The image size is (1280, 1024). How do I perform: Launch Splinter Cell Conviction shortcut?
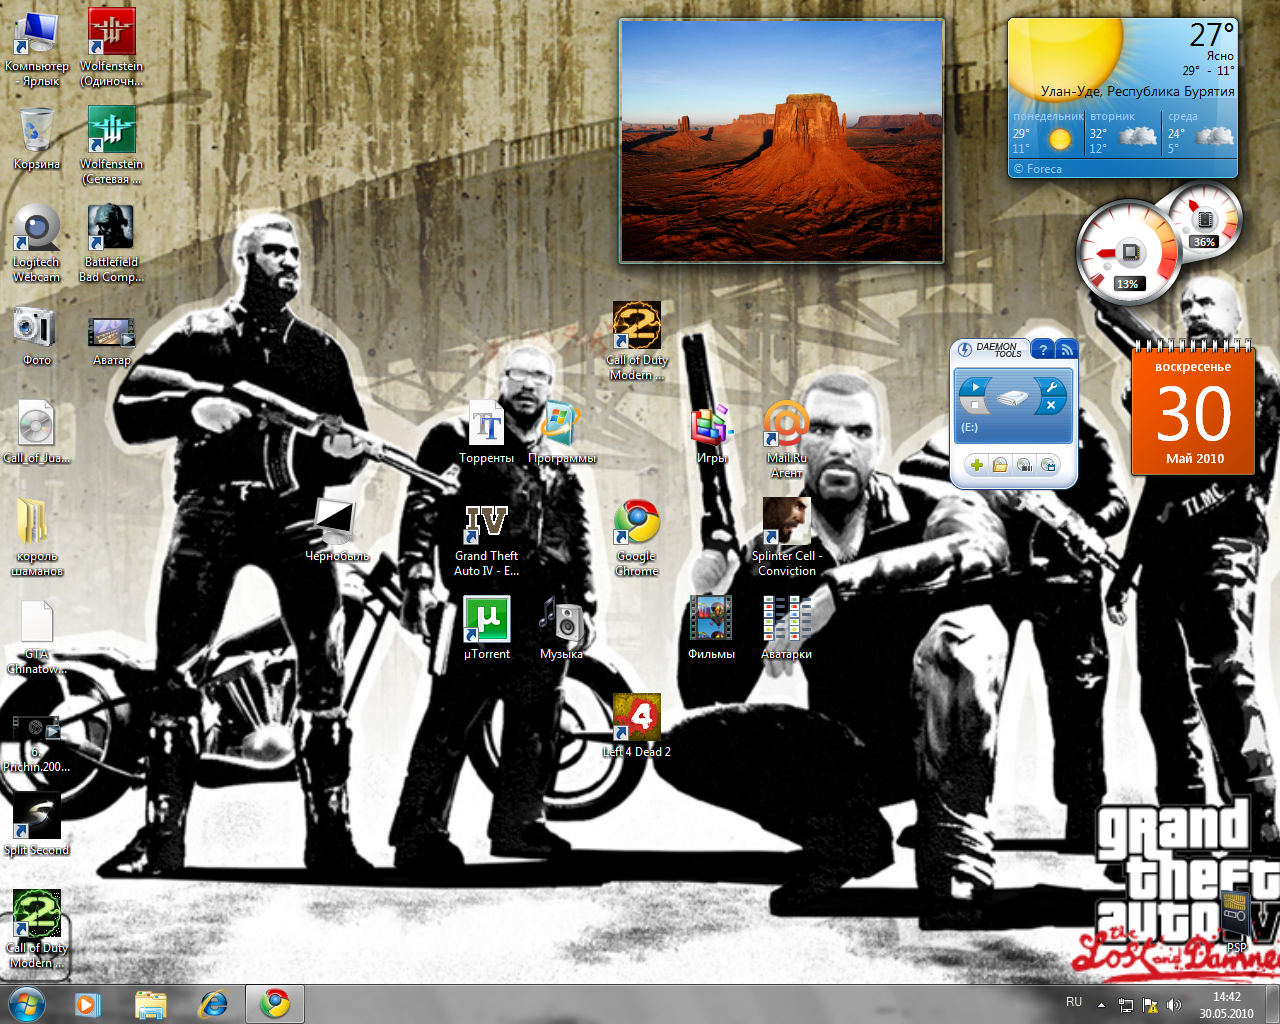pyautogui.click(x=787, y=537)
